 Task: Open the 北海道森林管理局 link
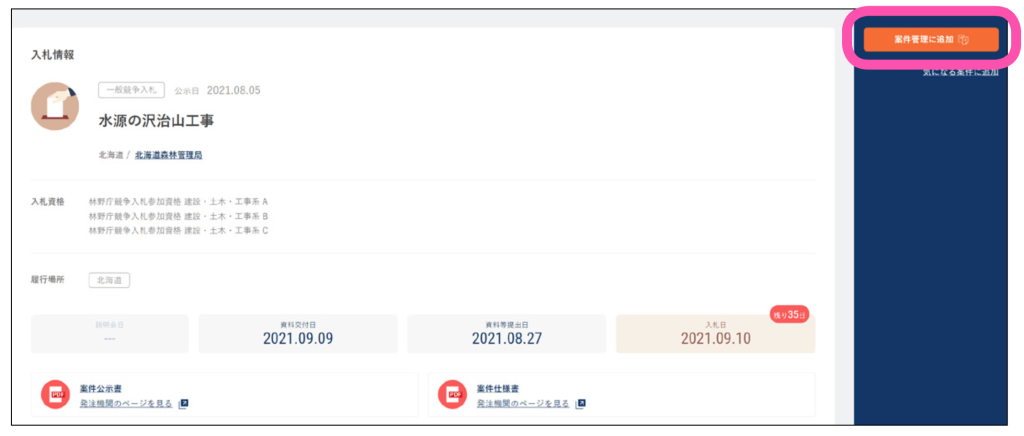pyautogui.click(x=168, y=155)
